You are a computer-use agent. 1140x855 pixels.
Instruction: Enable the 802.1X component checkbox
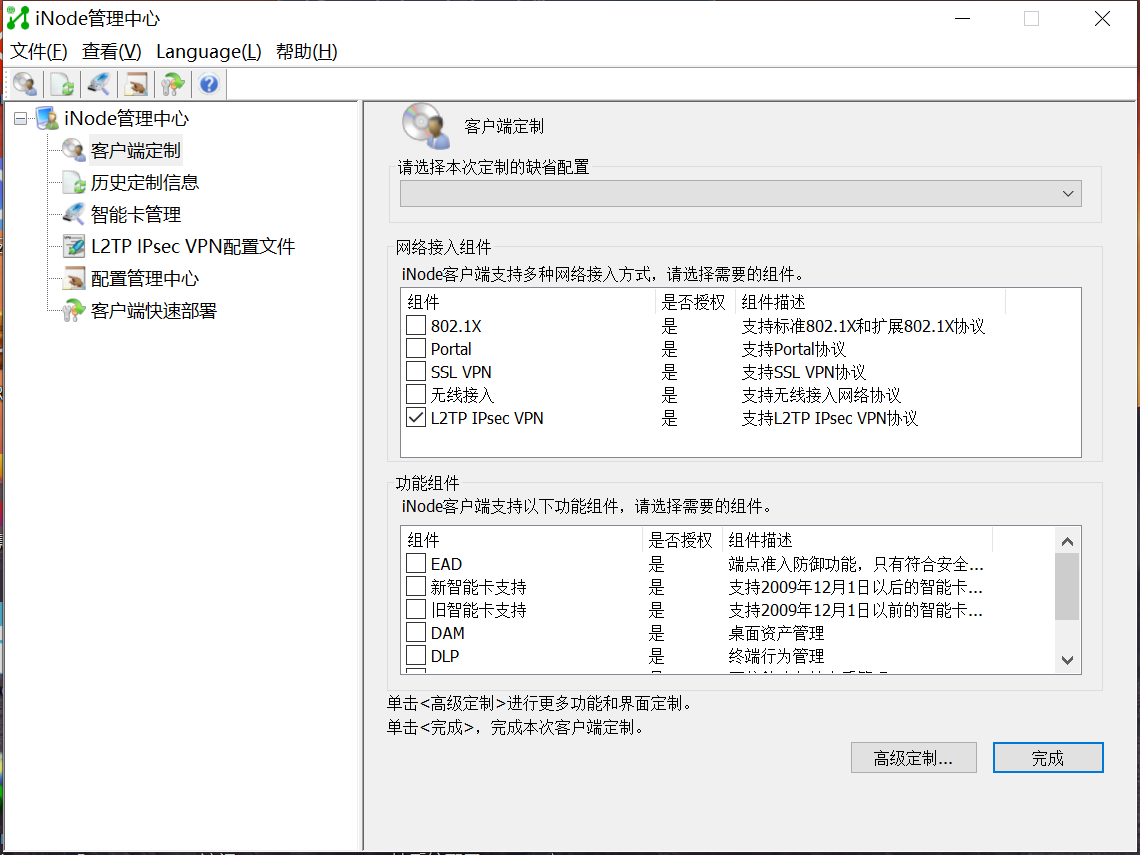[416, 325]
